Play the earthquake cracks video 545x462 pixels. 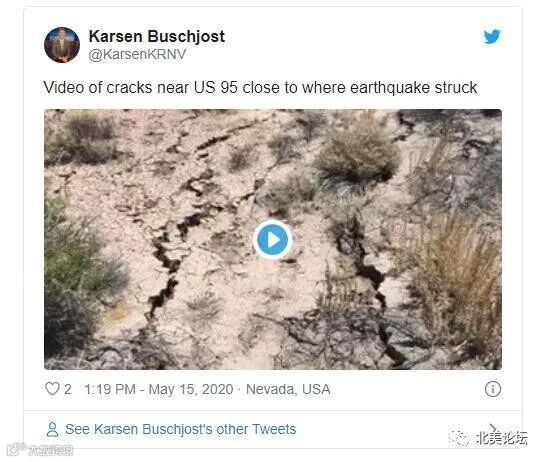(x=272, y=240)
